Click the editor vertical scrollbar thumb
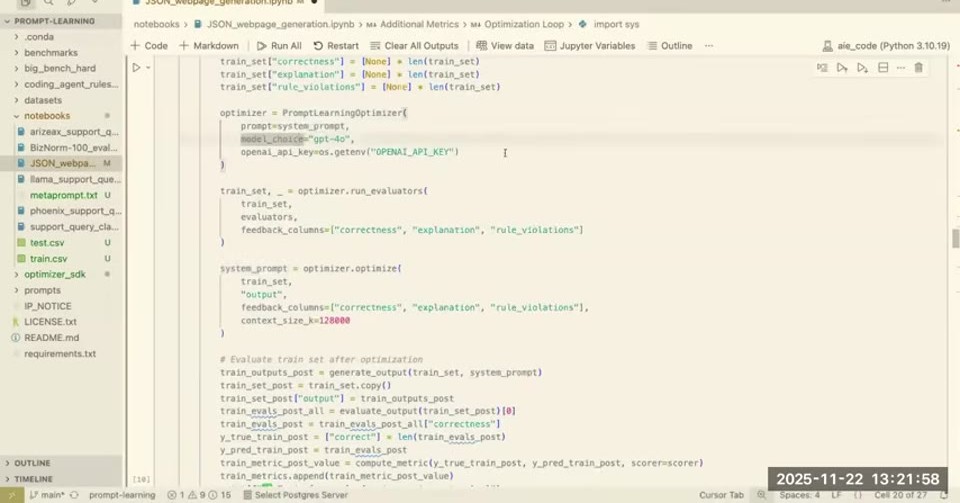This screenshot has width=960, height=503. pos(956,238)
